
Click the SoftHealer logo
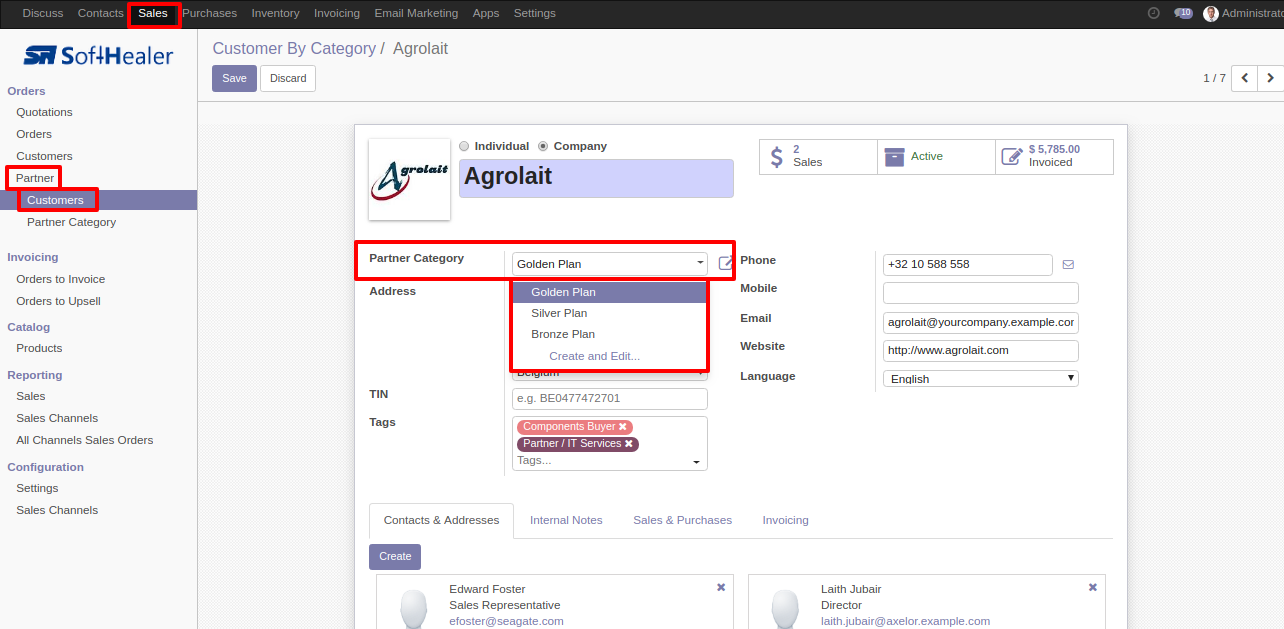[x=98, y=55]
